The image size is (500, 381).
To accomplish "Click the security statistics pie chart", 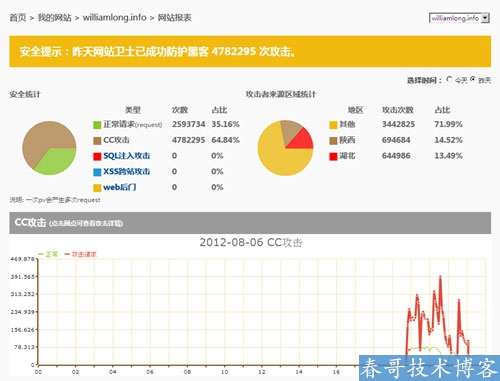I will point(49,148).
